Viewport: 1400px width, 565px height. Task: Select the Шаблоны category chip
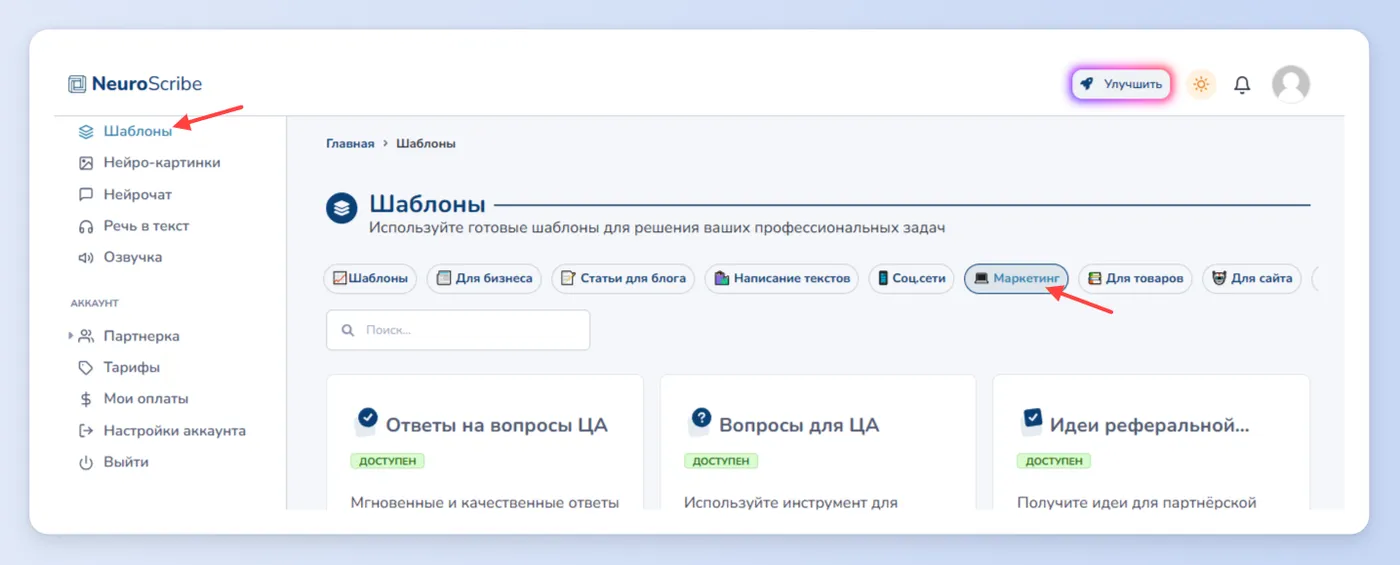point(371,279)
